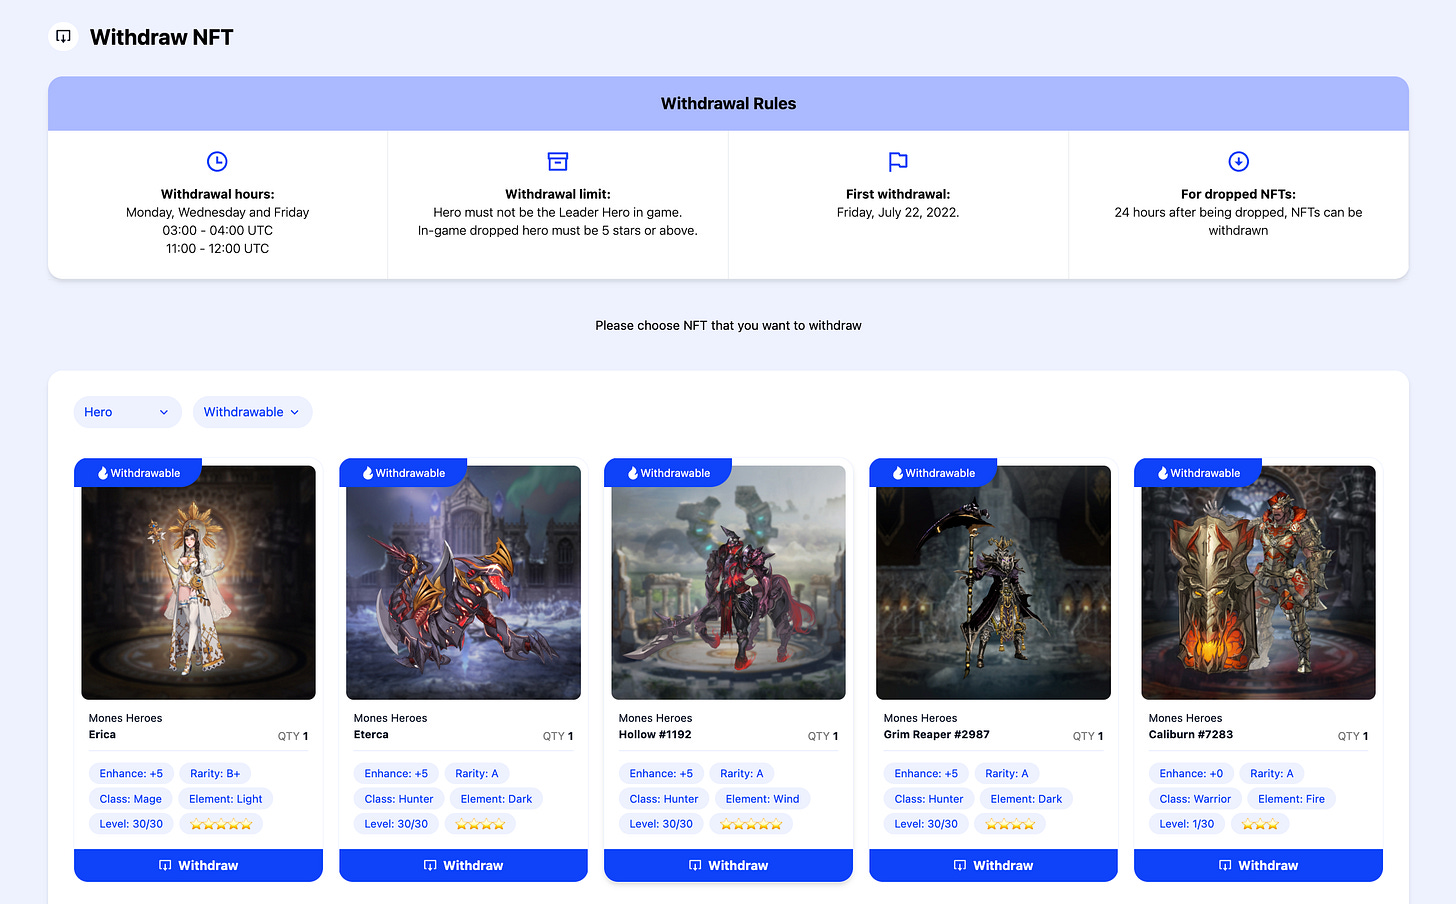The height and width of the screenshot is (904, 1456).
Task: Withdraw the Eterca hero NFT
Action: 463,865
